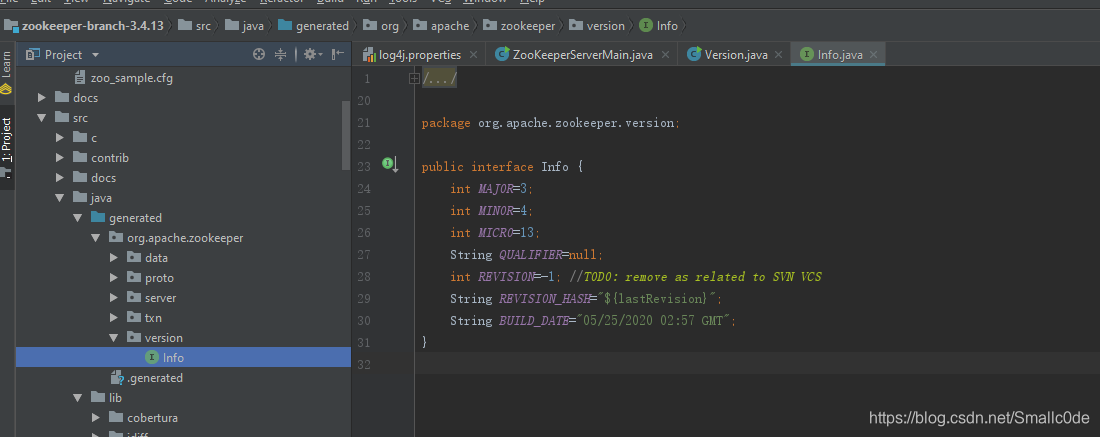This screenshot has width=1100, height=437.
Task: Click the collapse all icon in Project panel
Action: (x=281, y=54)
